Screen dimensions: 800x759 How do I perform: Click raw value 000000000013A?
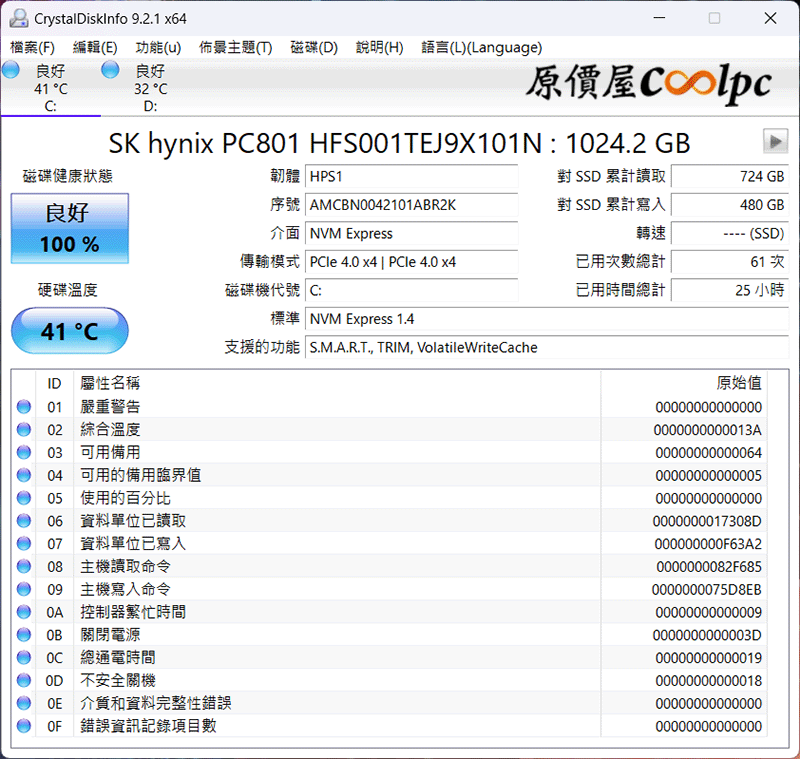(x=708, y=430)
